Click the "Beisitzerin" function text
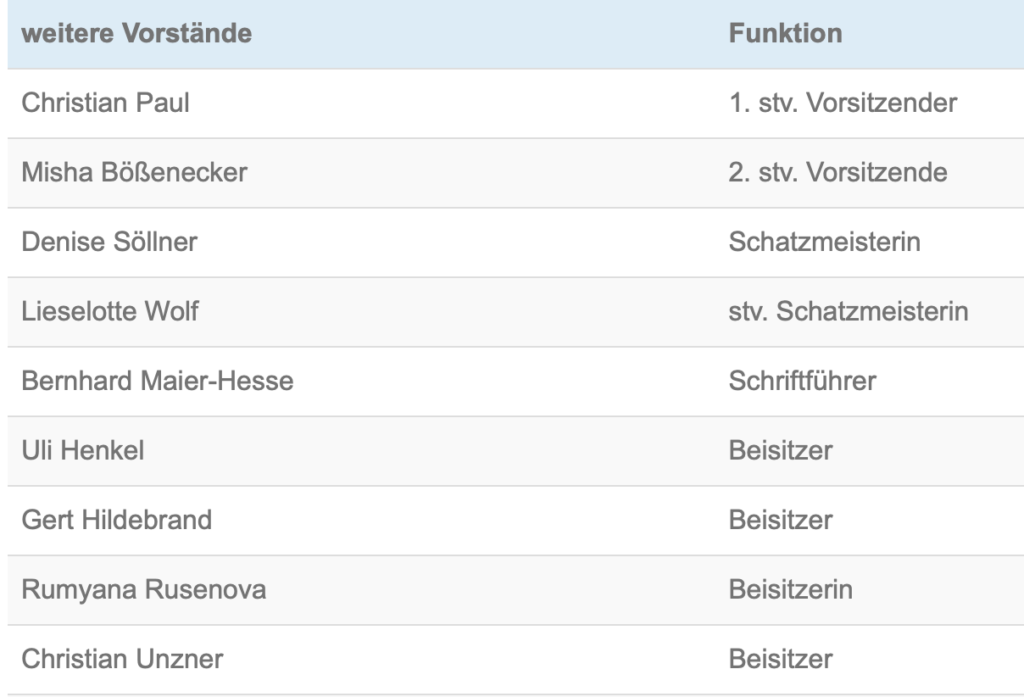This screenshot has height=697, width=1024. point(790,590)
